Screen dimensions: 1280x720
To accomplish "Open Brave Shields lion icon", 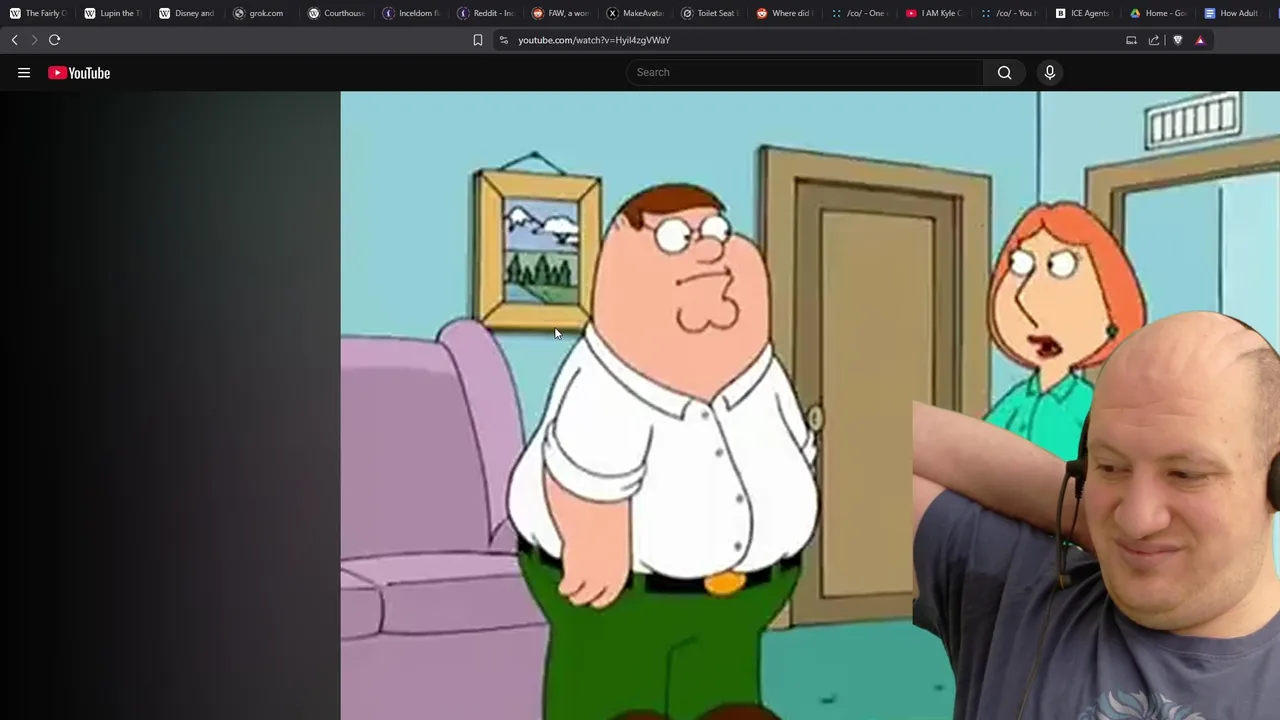I will [x=1177, y=40].
